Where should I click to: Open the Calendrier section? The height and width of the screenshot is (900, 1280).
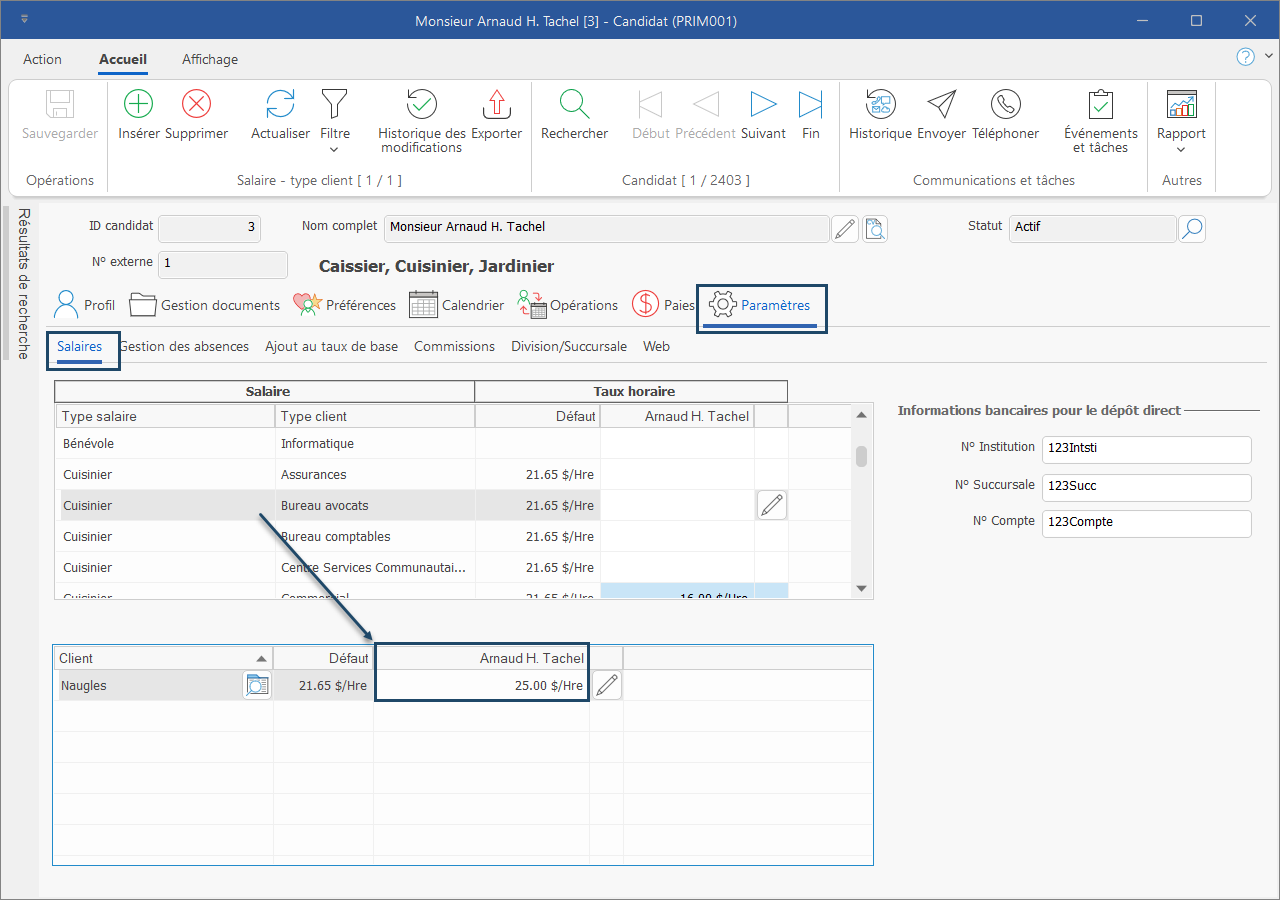tap(456, 305)
